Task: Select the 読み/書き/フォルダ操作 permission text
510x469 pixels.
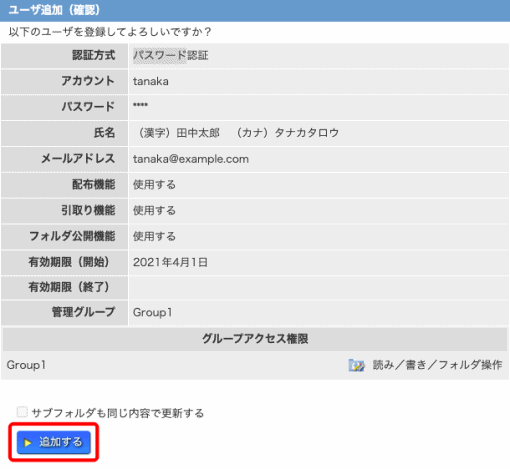Action: pyautogui.click(x=437, y=365)
